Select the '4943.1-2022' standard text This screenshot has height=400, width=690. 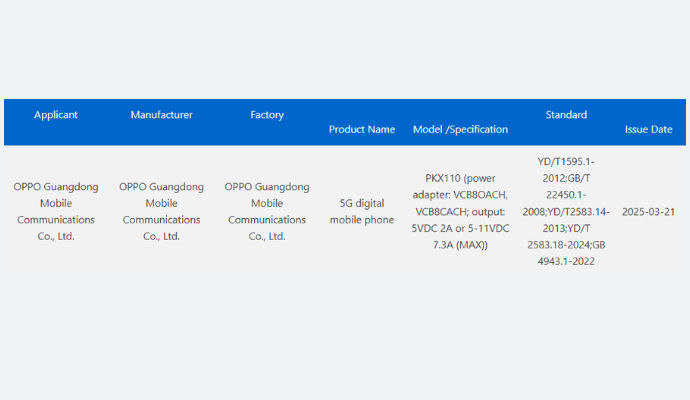(x=566, y=260)
